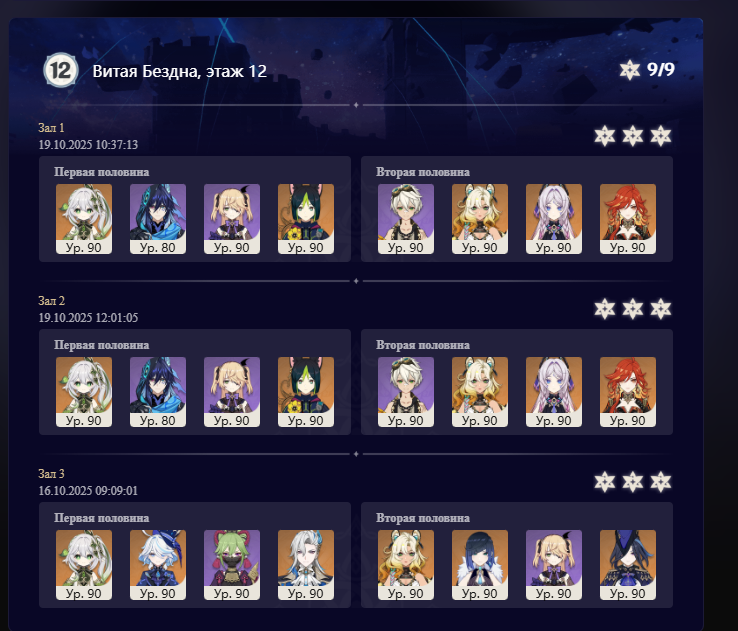Click the floor 12 badge icon
Image resolution: width=738 pixels, height=631 pixels.
pos(61,71)
